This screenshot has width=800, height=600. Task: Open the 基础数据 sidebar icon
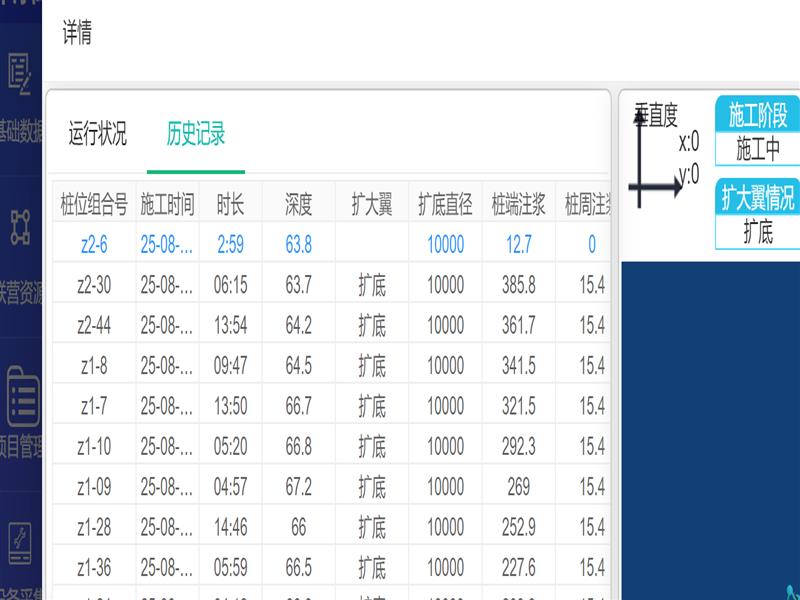point(20,71)
